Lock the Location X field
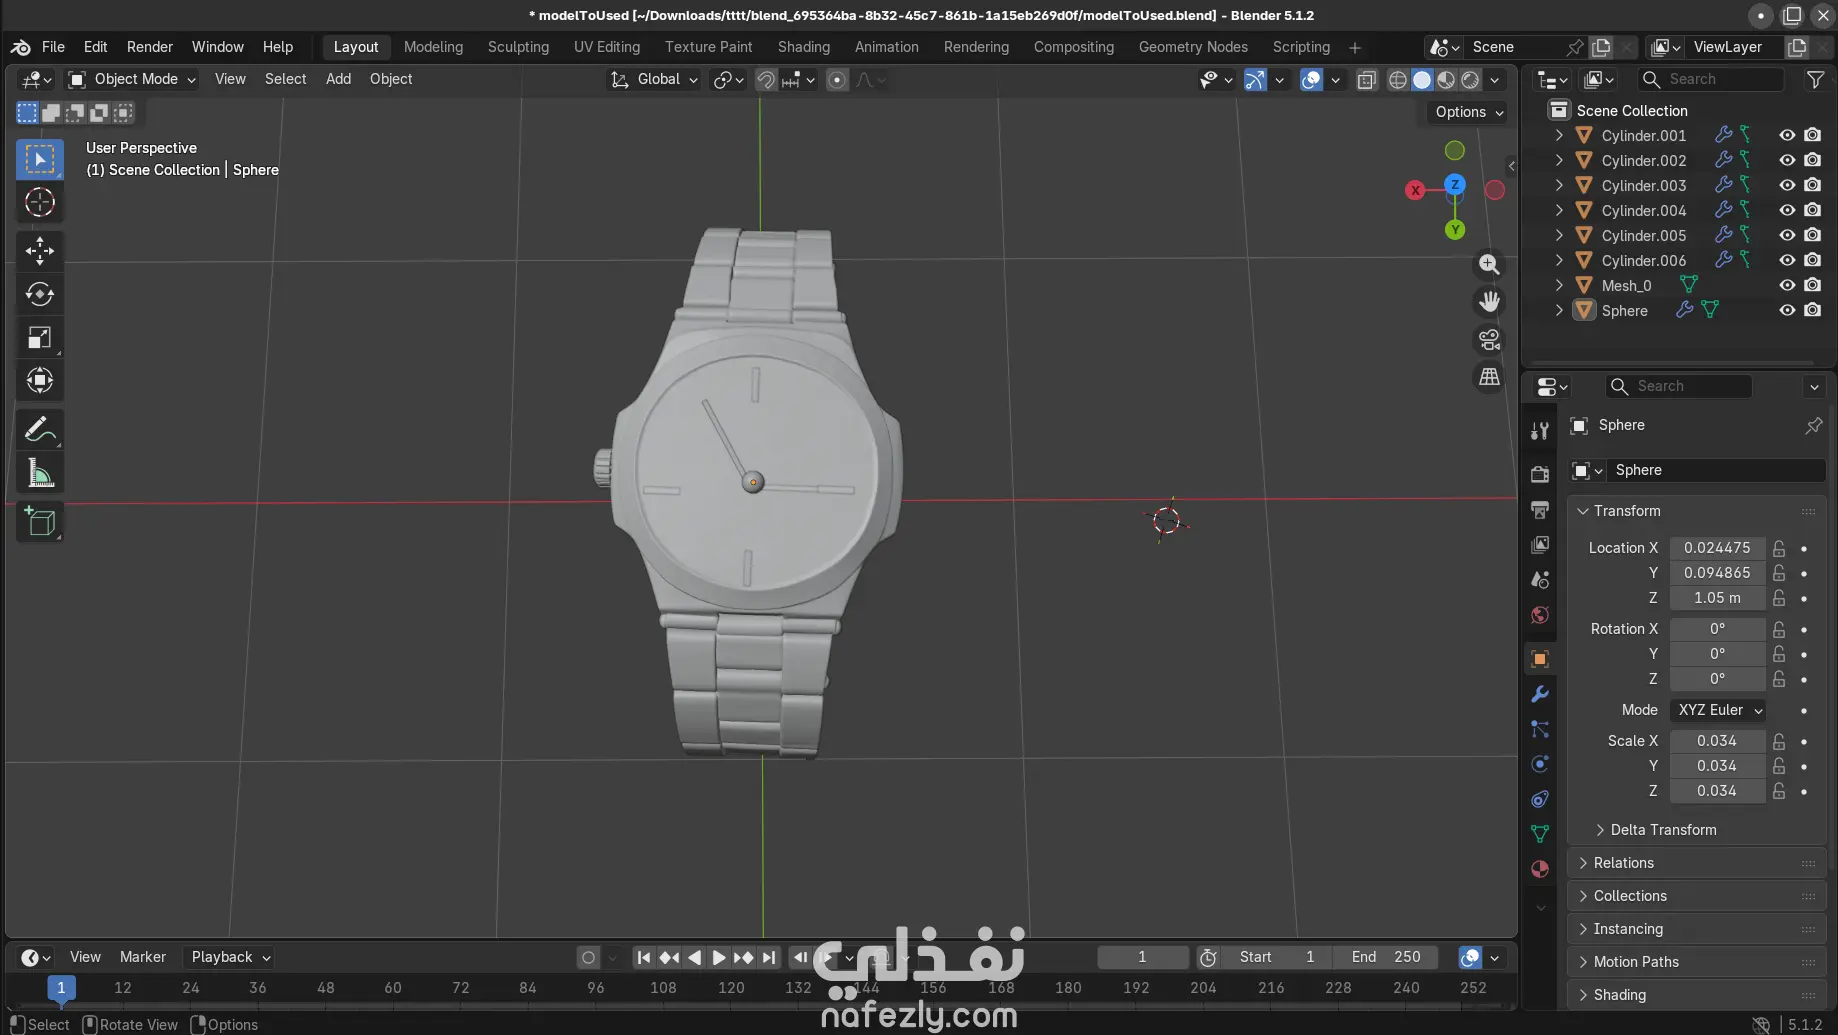1838x1035 pixels. click(1779, 548)
